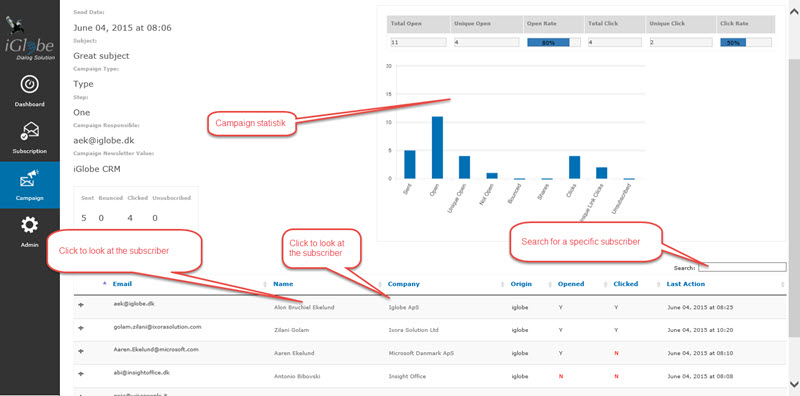This screenshot has width=800, height=396.
Task: Click the Unique Open value field
Action: click(486, 43)
